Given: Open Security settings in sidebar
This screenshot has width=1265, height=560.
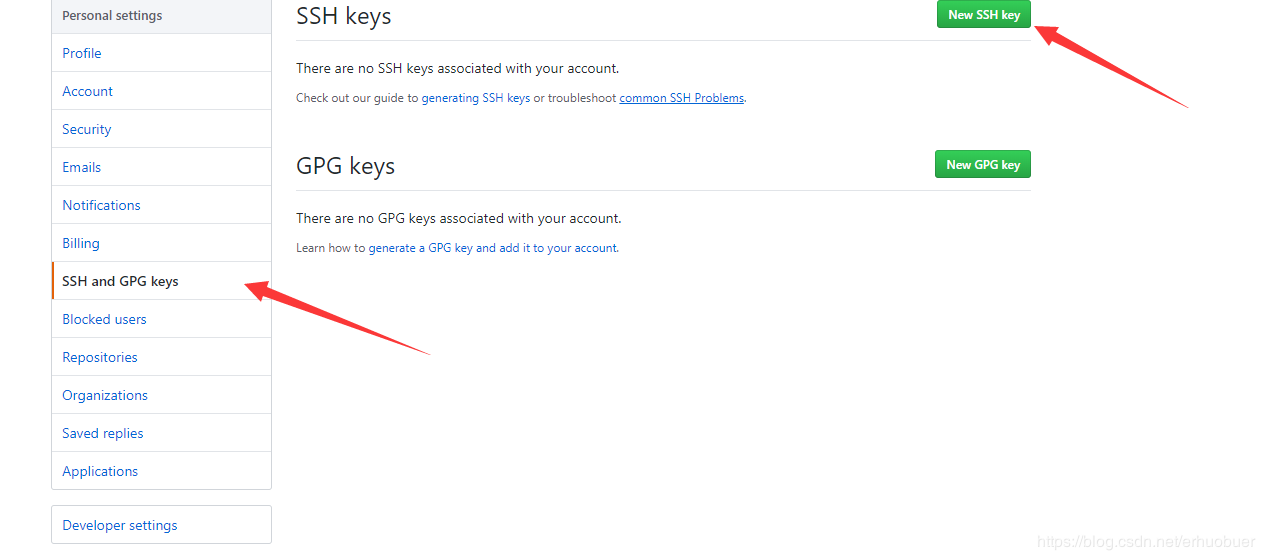Looking at the screenshot, I should pos(87,129).
